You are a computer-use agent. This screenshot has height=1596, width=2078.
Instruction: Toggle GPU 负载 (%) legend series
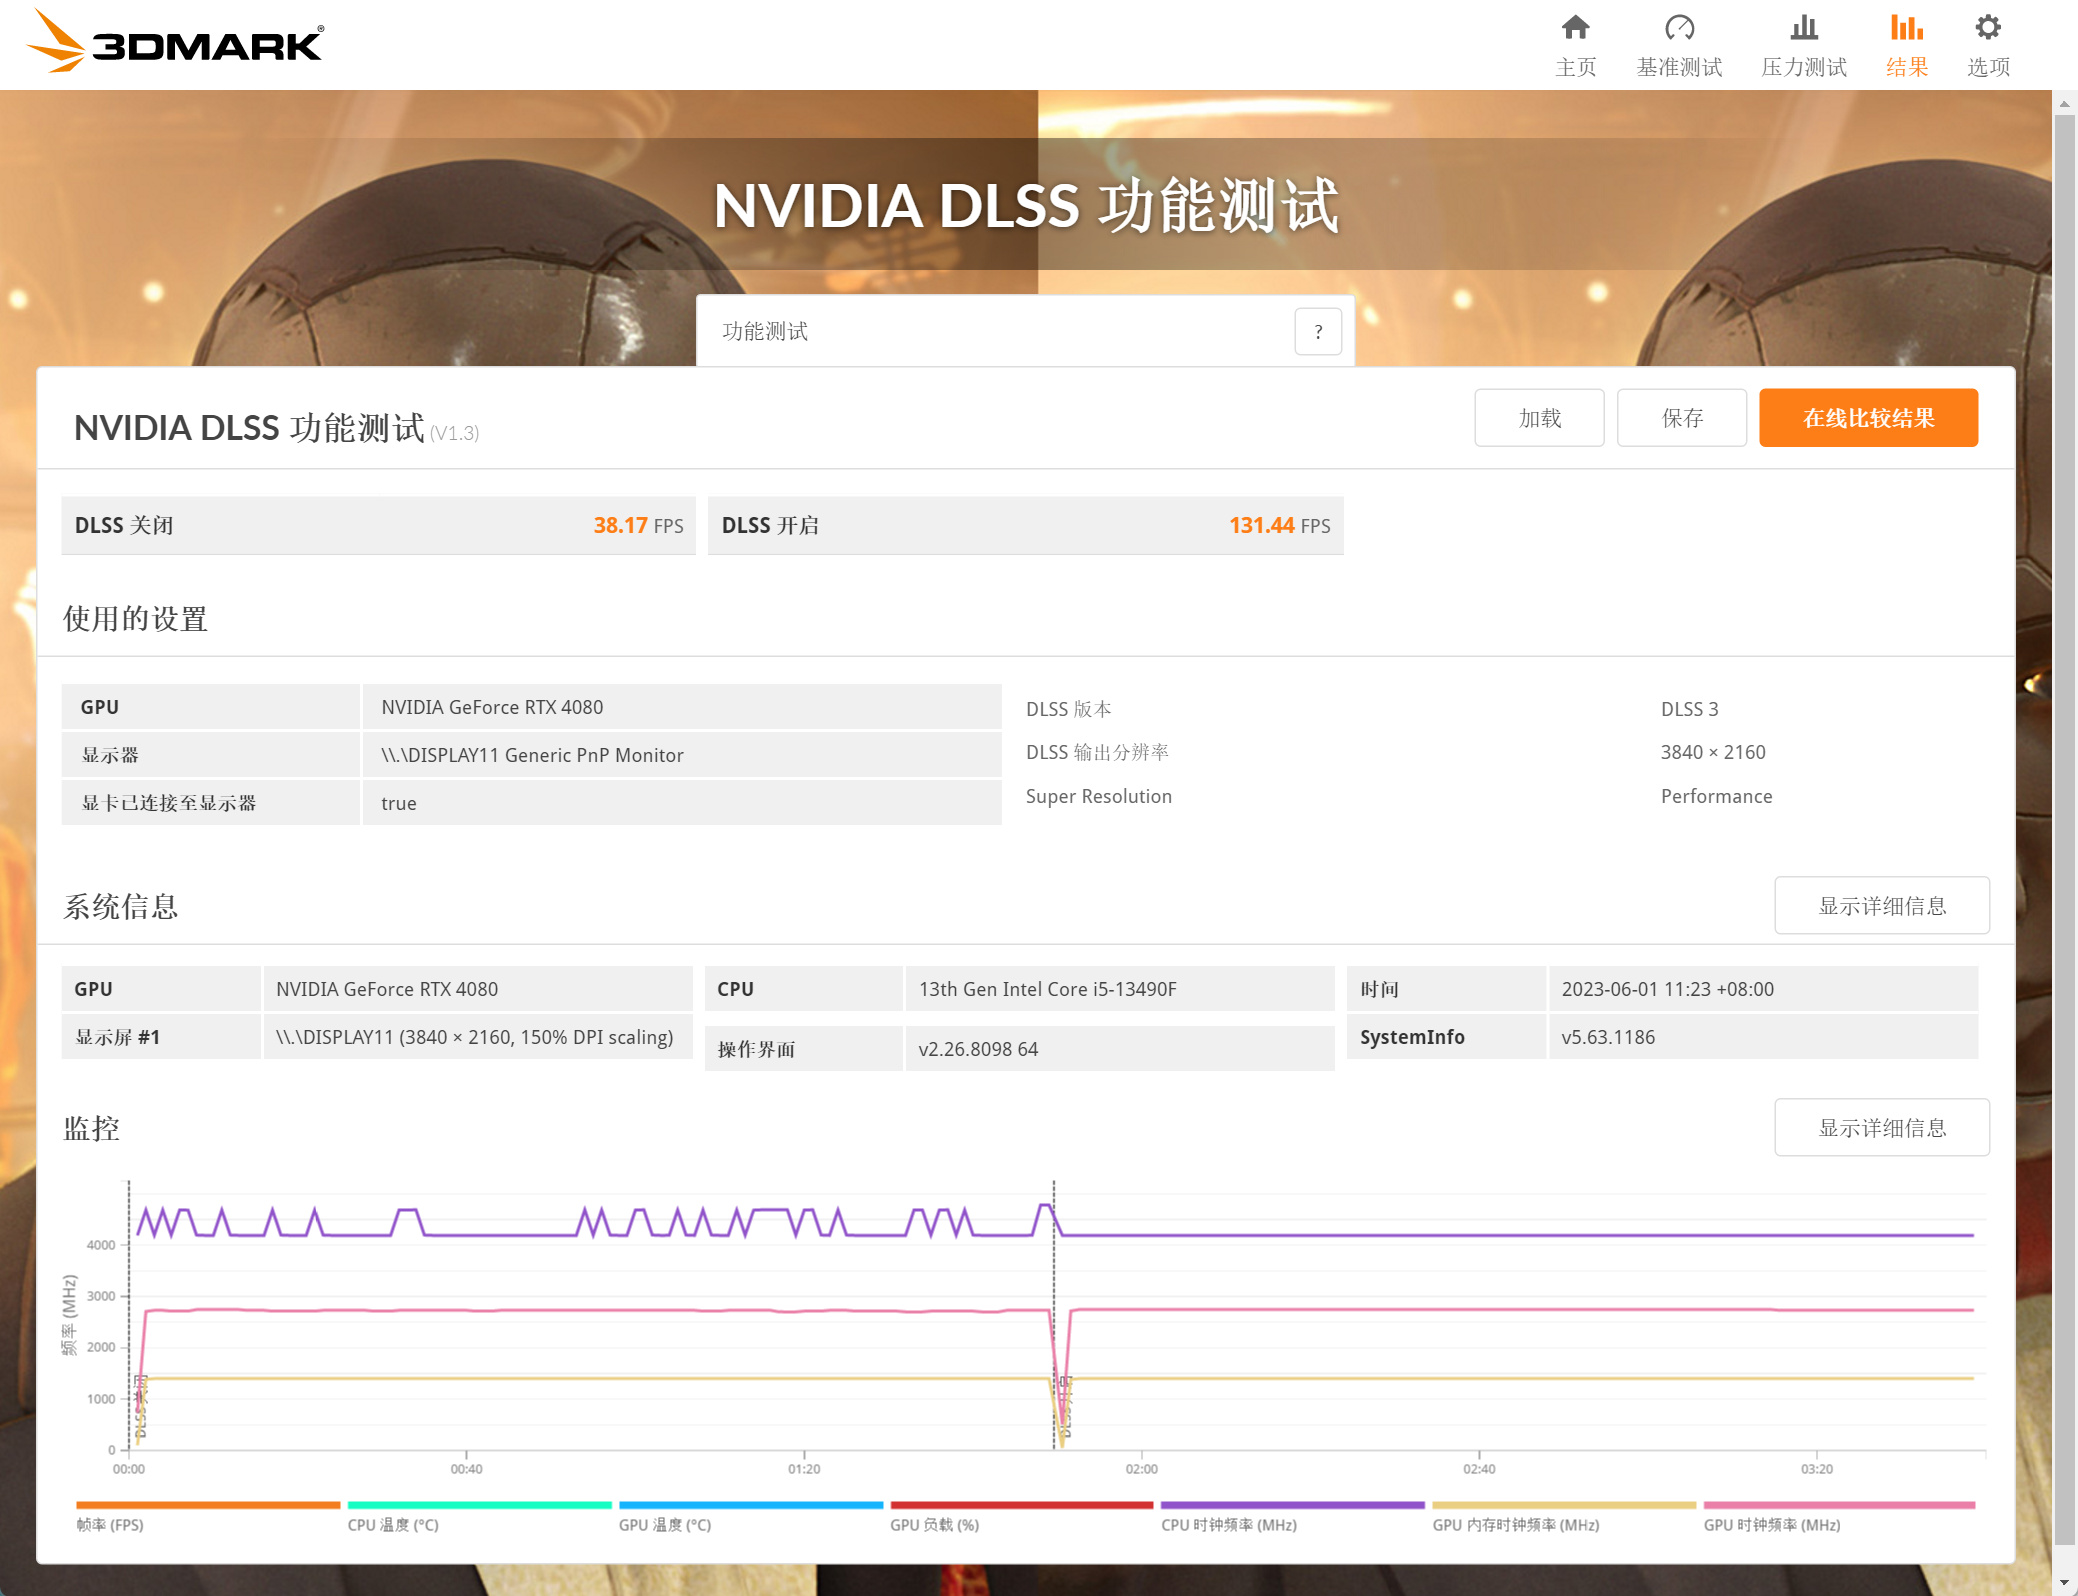pos(934,1525)
